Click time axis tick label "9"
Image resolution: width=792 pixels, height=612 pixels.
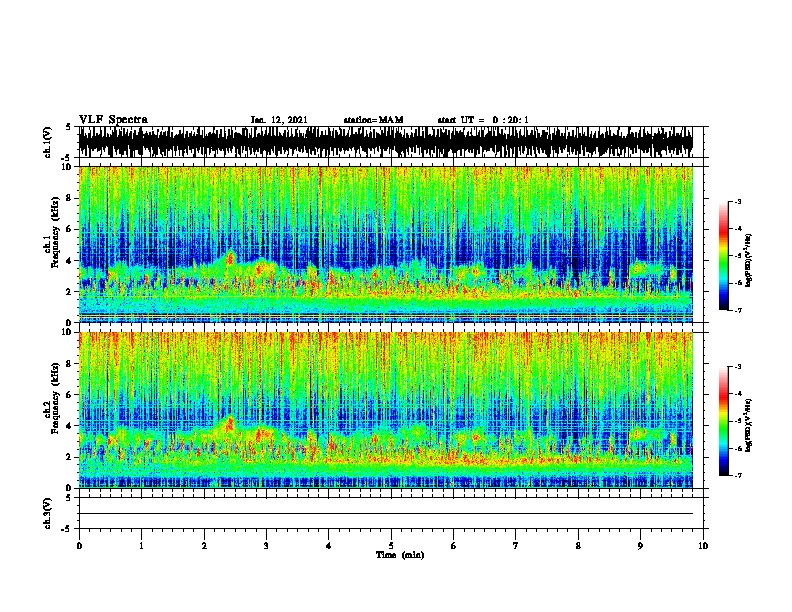click(640, 545)
